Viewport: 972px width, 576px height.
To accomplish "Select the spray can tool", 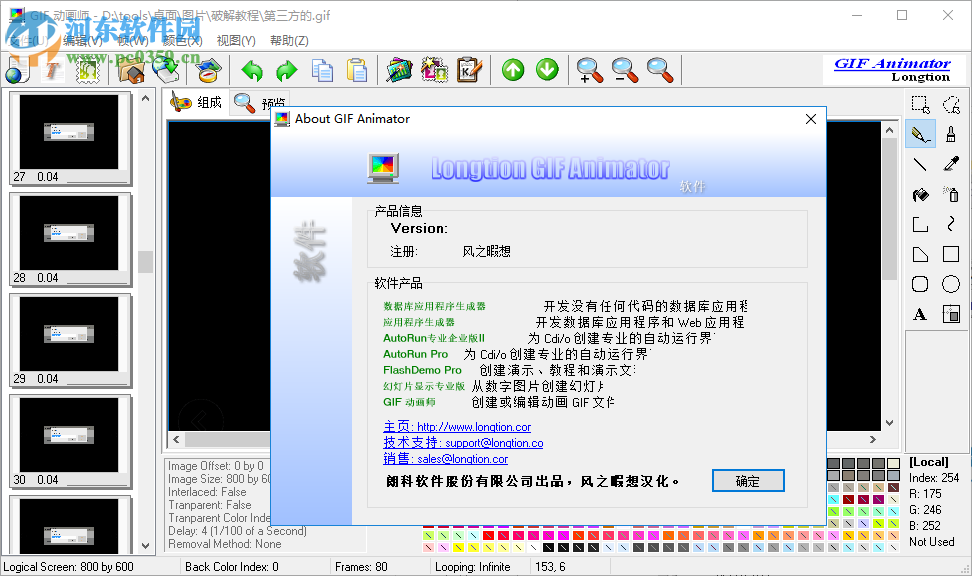I will pyautogui.click(x=950, y=193).
